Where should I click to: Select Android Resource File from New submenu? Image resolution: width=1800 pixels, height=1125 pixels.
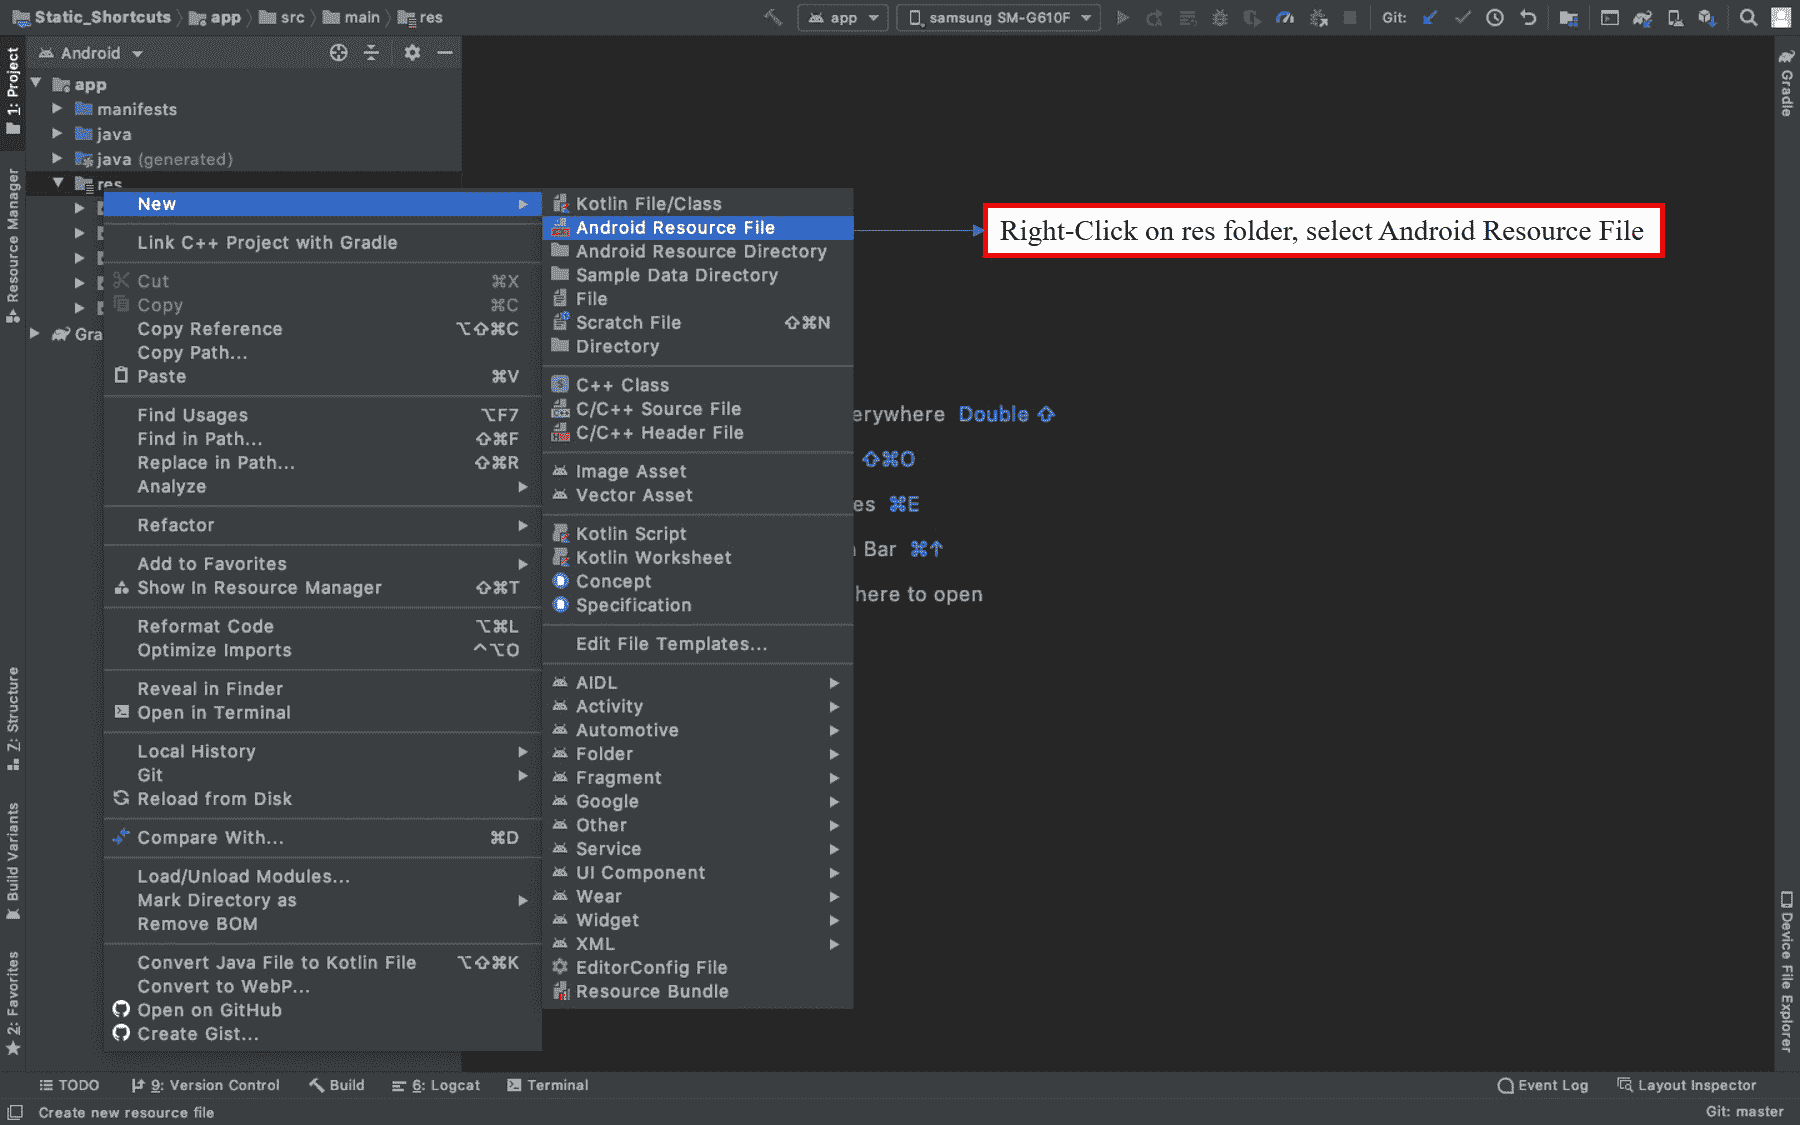click(x=676, y=227)
